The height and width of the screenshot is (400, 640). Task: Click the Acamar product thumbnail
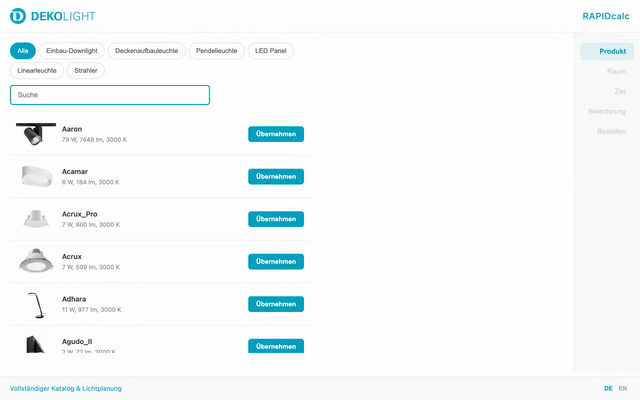pos(37,176)
